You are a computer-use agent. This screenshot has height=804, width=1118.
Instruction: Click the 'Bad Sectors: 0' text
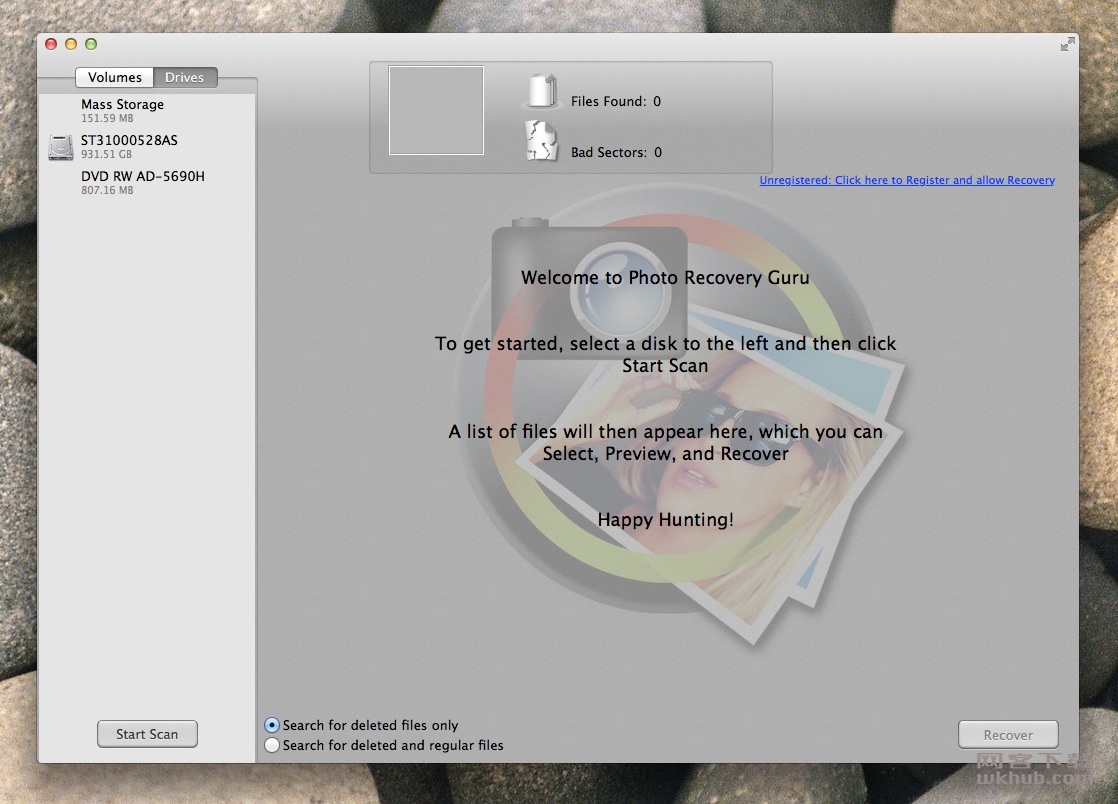(616, 153)
